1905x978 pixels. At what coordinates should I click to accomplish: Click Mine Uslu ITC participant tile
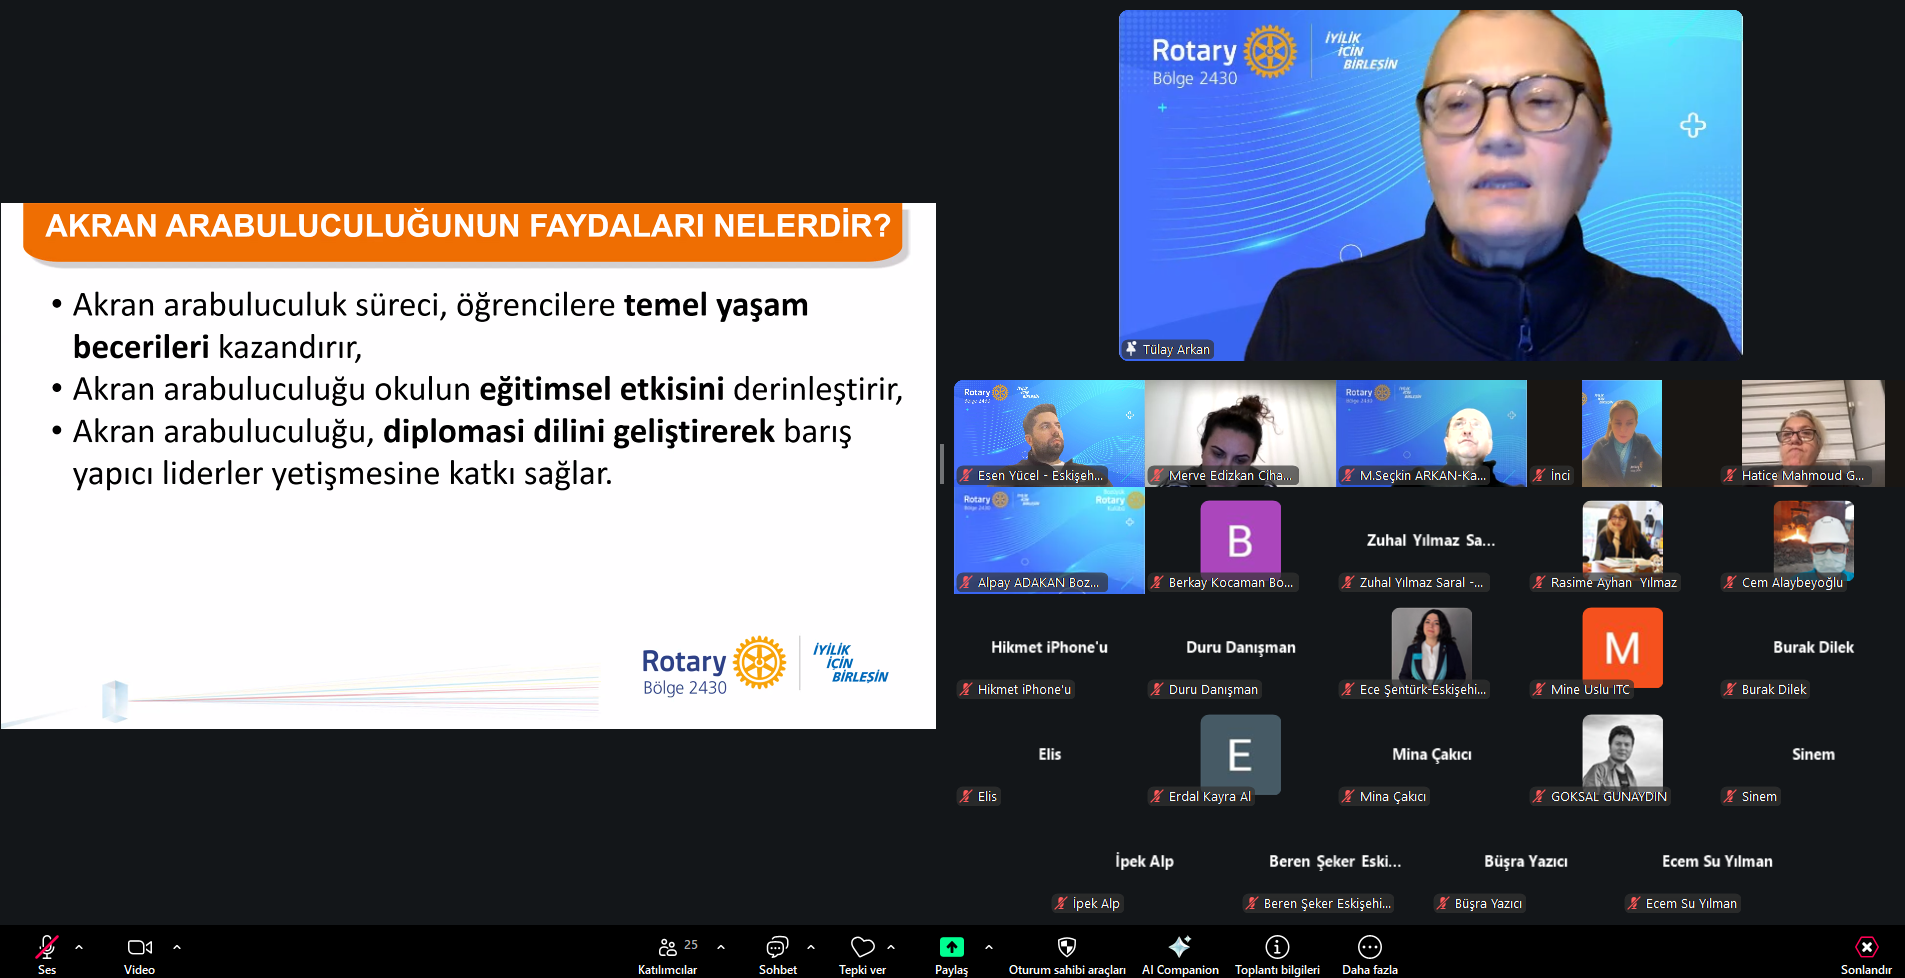(1622, 650)
